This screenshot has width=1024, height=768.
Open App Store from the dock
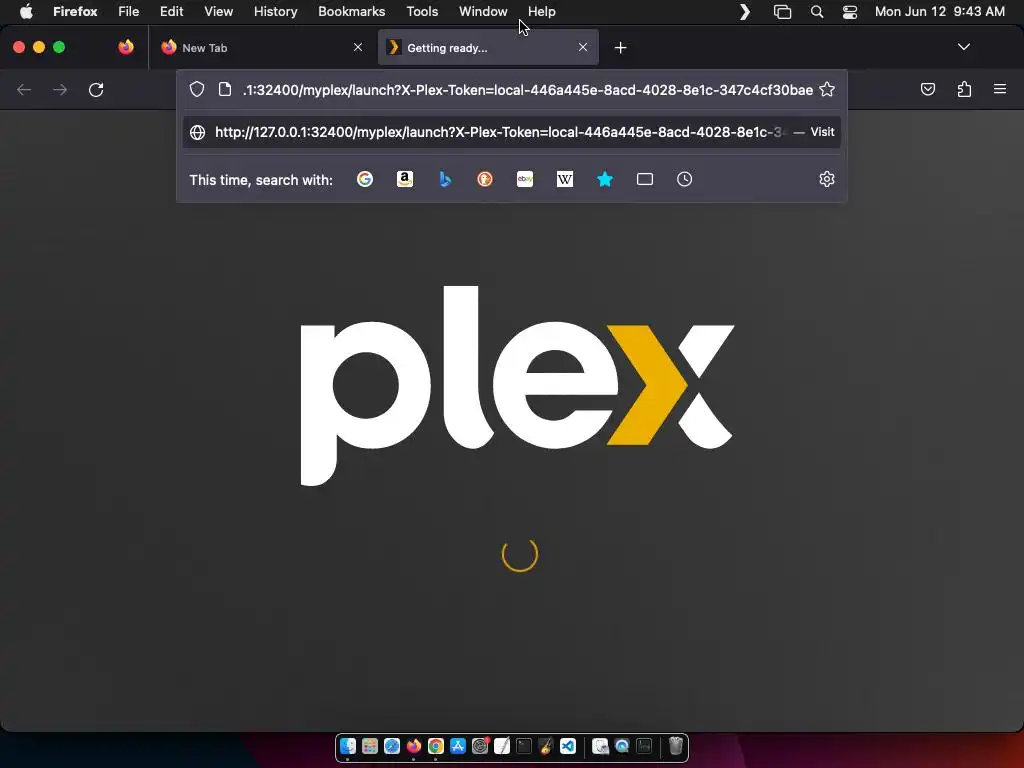458,746
